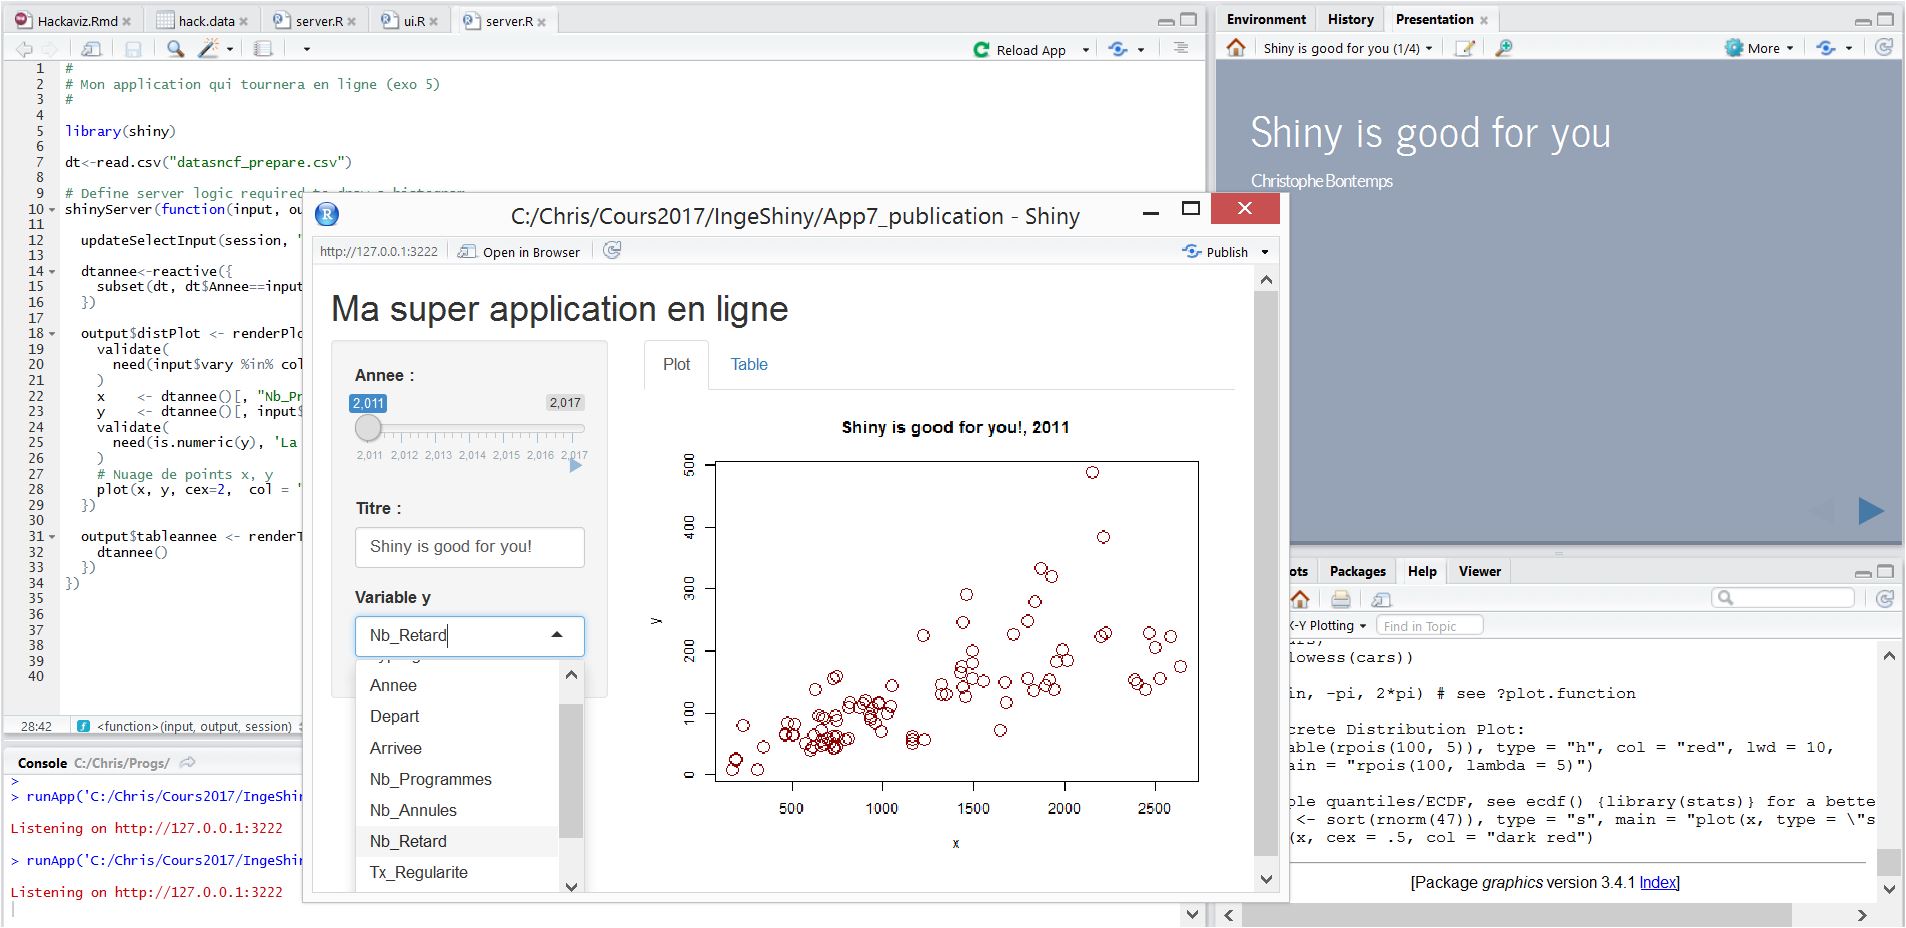Click Open in Browser button
Image resolution: width=1906 pixels, height=928 pixels.
(519, 252)
